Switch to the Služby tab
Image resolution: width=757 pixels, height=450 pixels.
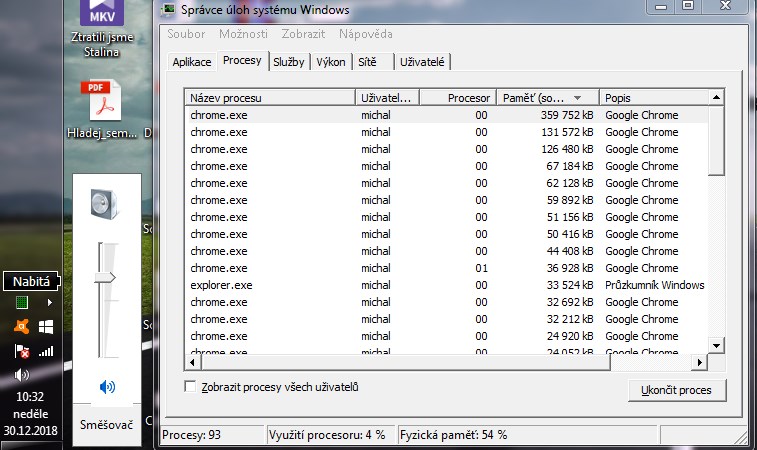click(289, 62)
